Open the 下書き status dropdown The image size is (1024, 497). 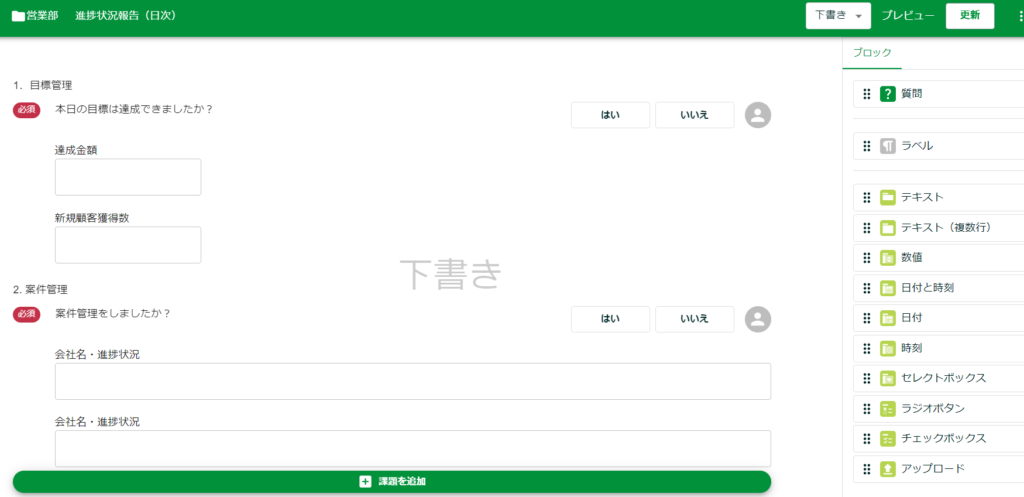point(838,16)
